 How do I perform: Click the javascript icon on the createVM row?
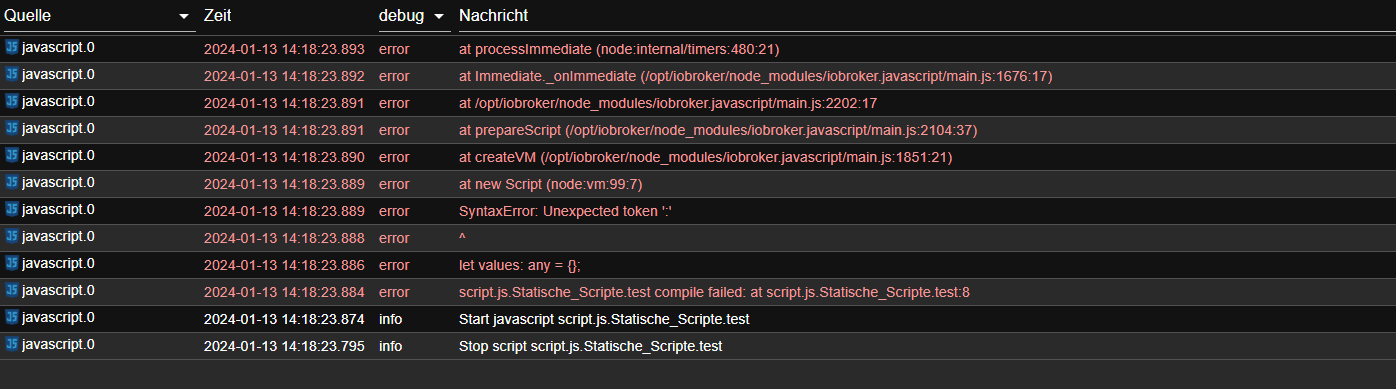[x=12, y=155]
